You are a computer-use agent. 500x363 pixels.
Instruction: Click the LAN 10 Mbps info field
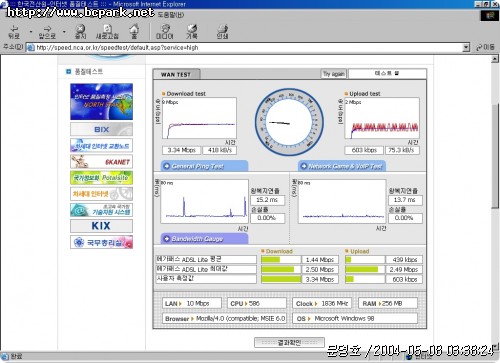(192, 304)
